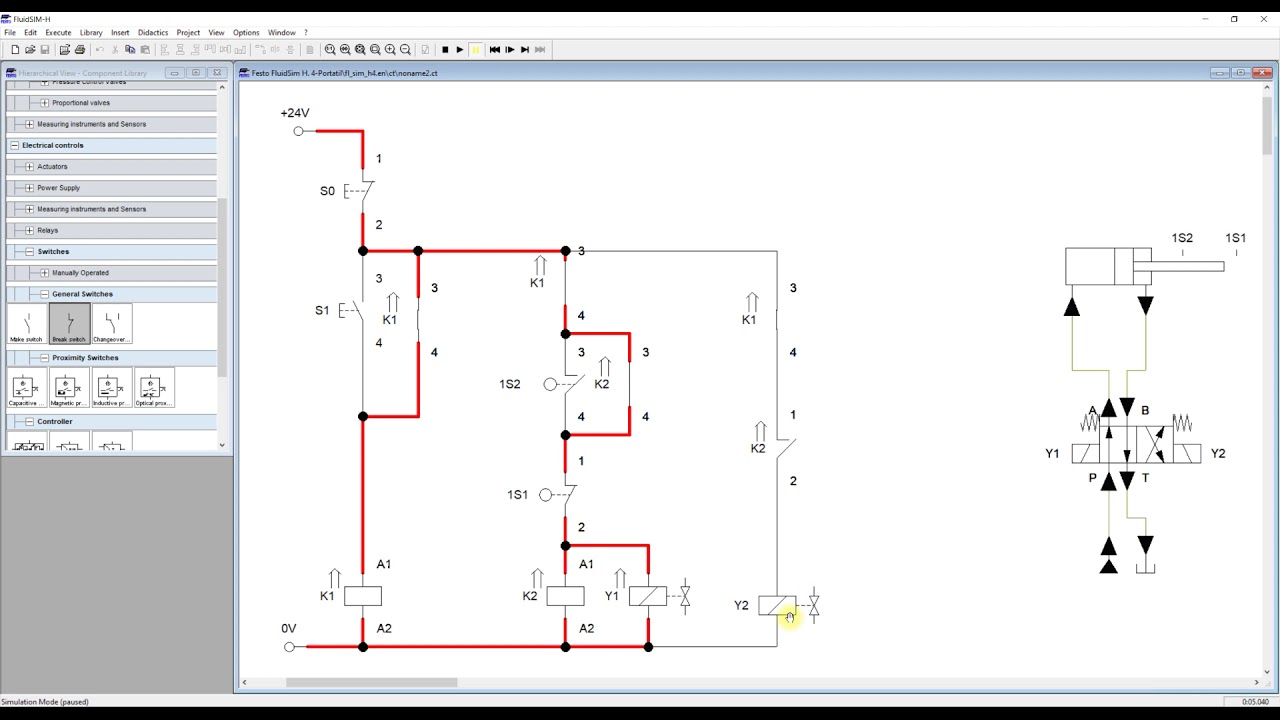
Task: Select the Inductive proximity switch component
Action: pyautogui.click(x=111, y=388)
